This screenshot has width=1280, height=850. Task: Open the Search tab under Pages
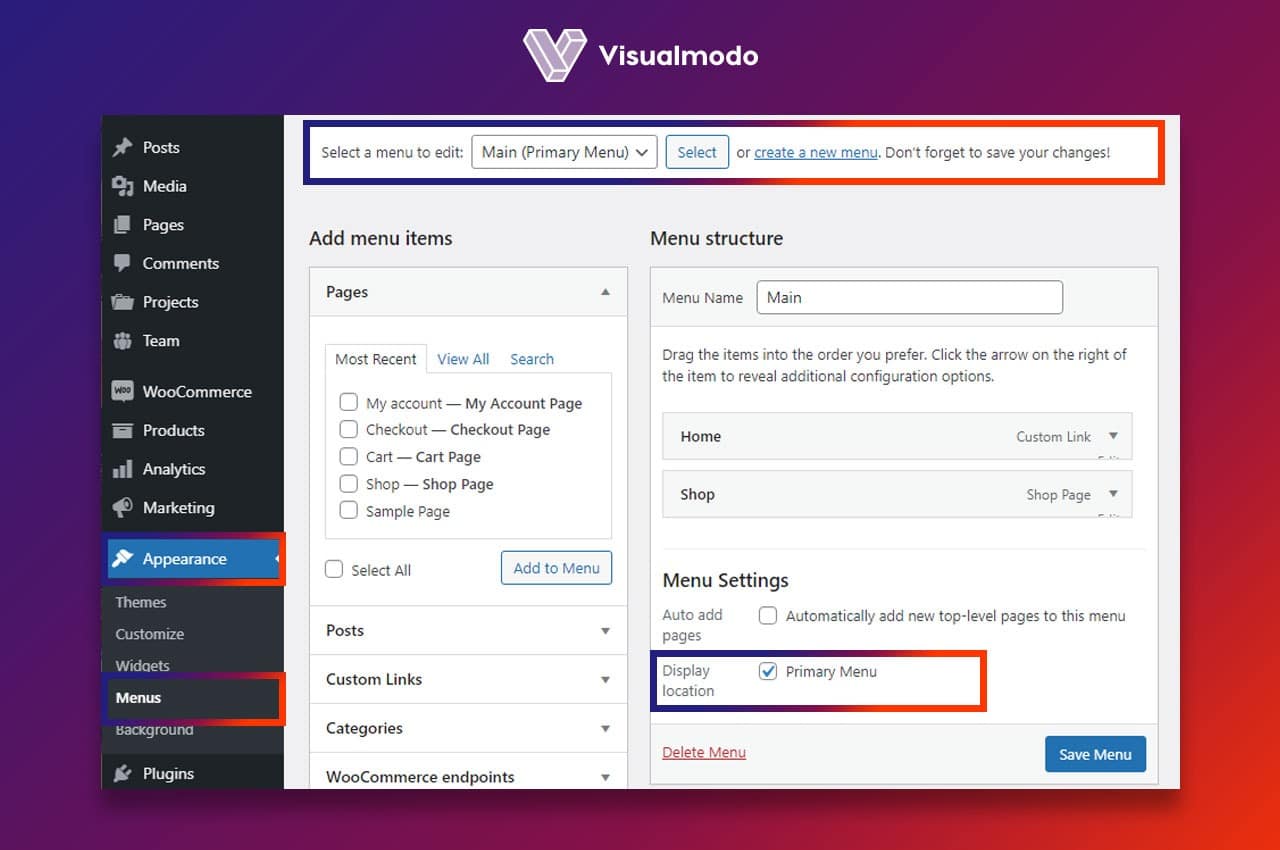[x=531, y=358]
